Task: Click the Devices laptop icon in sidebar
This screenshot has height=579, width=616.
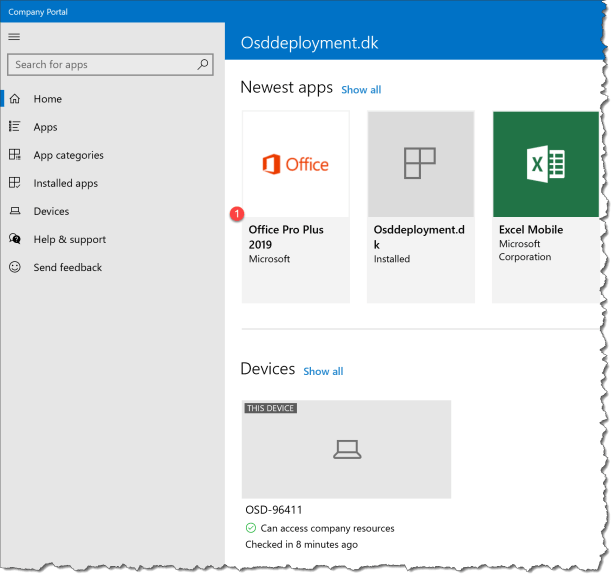Action: (15, 211)
